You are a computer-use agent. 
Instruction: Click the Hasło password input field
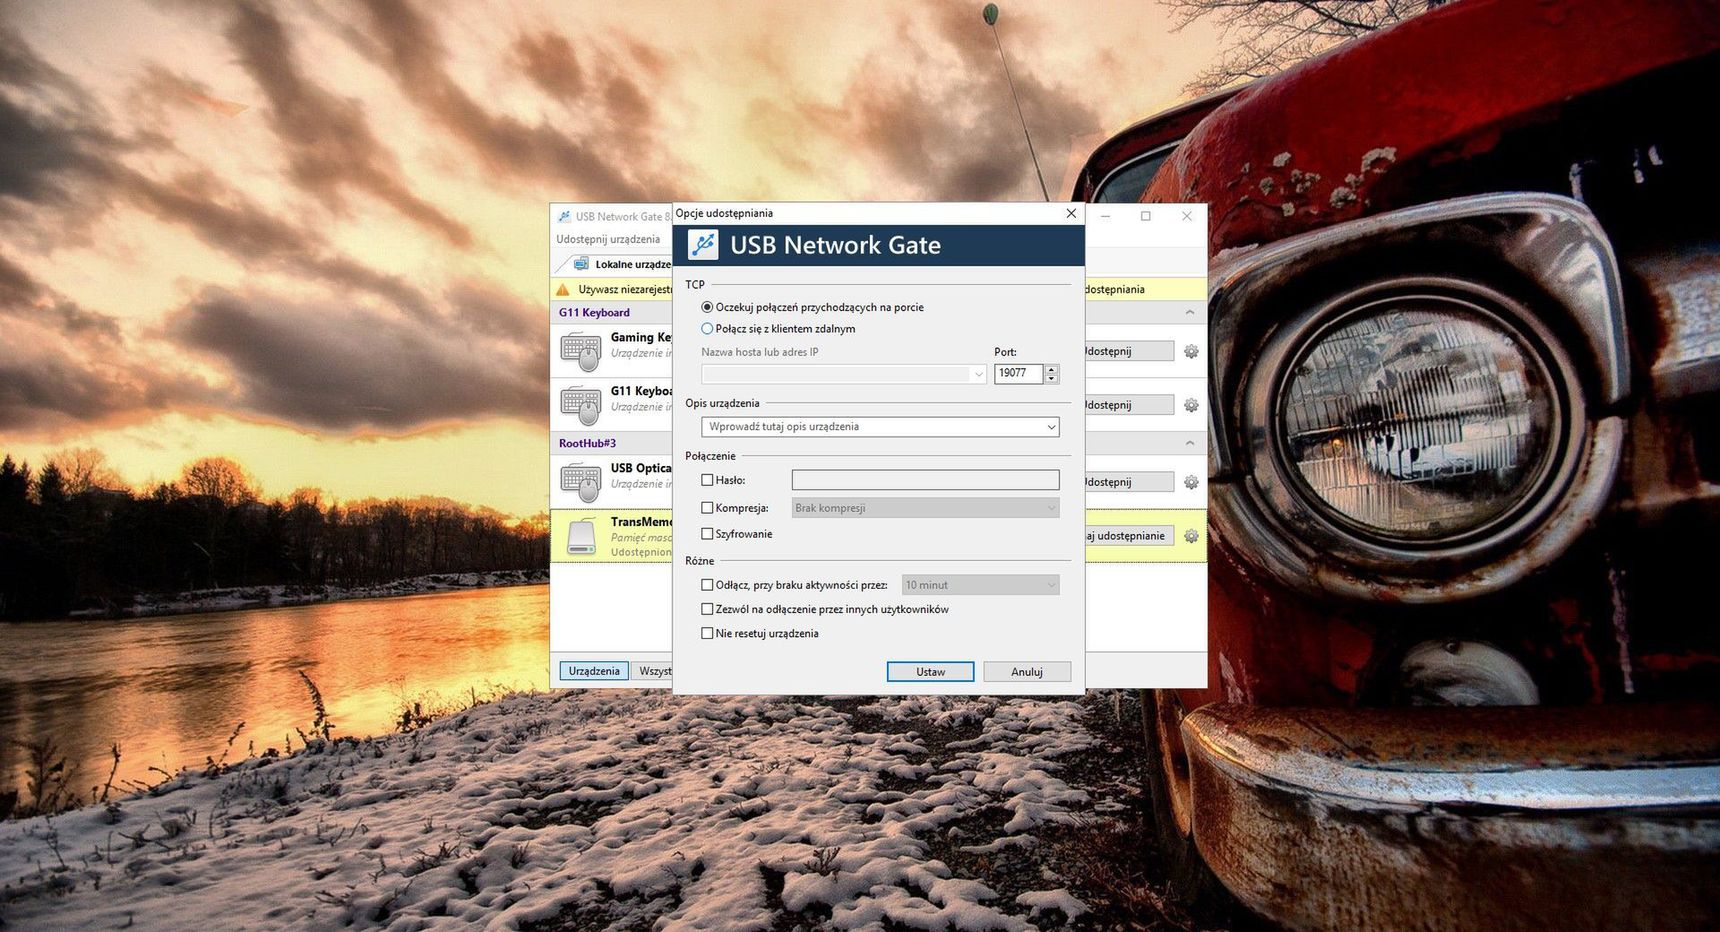(925, 480)
